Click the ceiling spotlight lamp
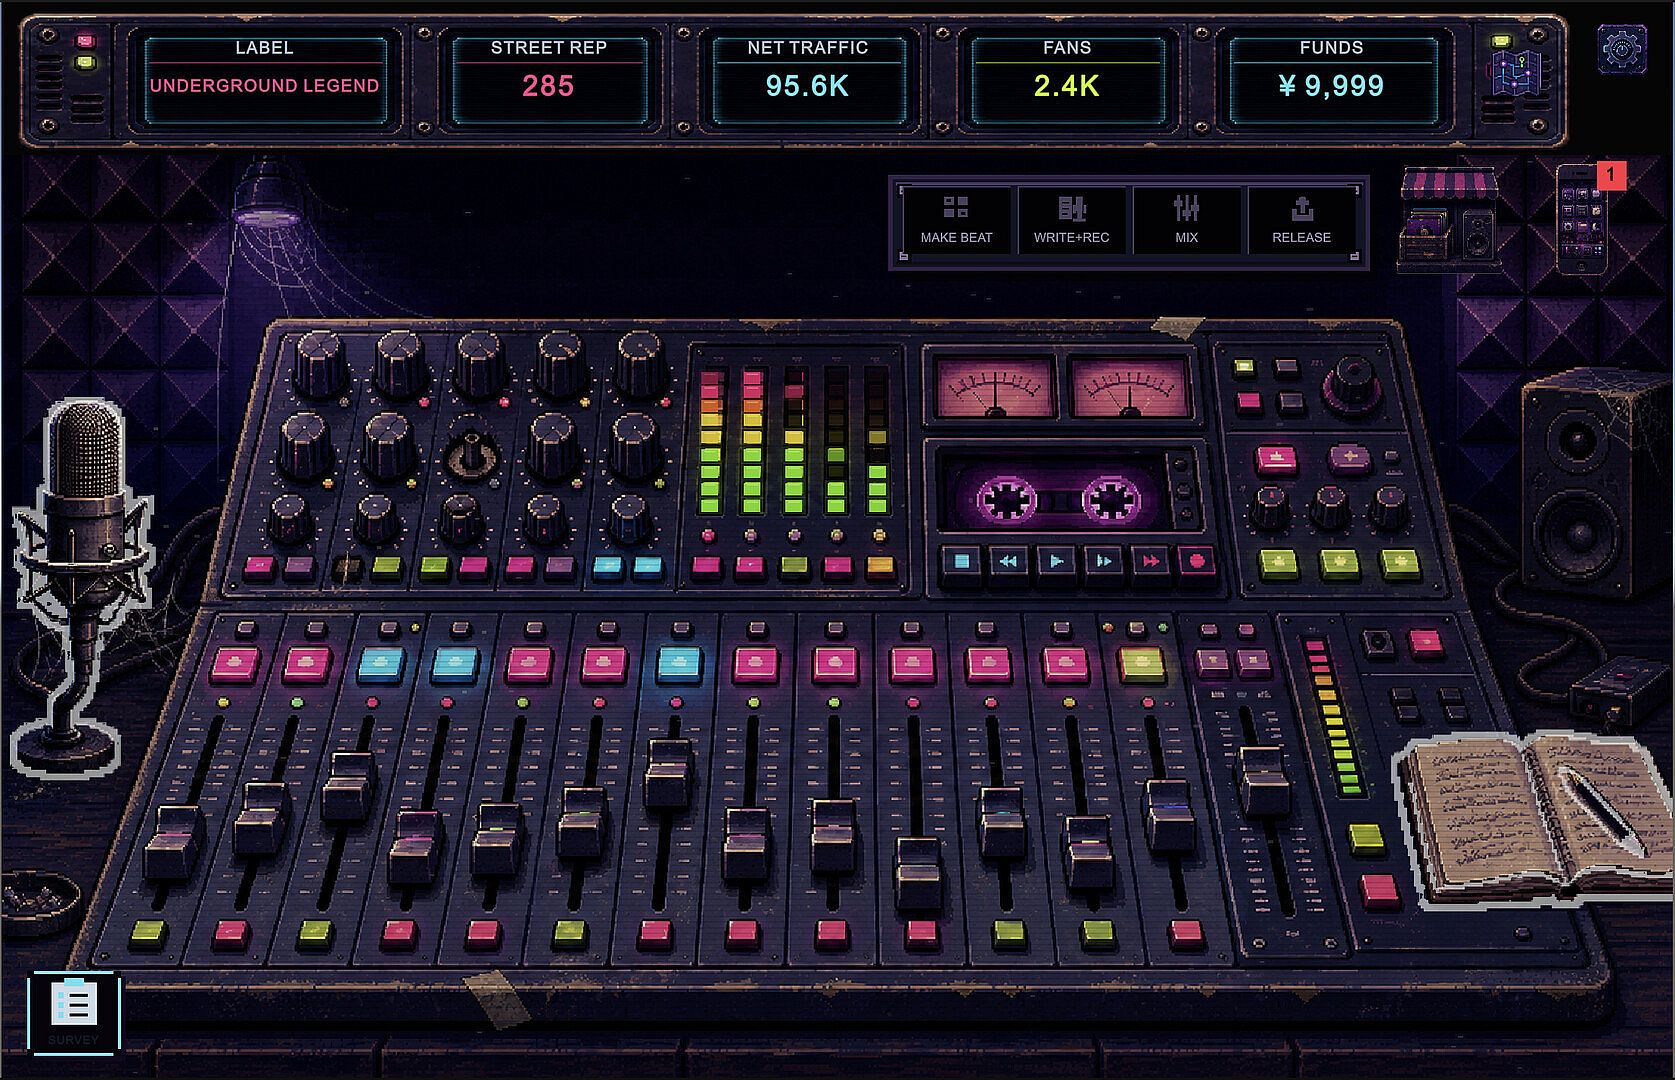Image resolution: width=1675 pixels, height=1080 pixels. (266, 192)
